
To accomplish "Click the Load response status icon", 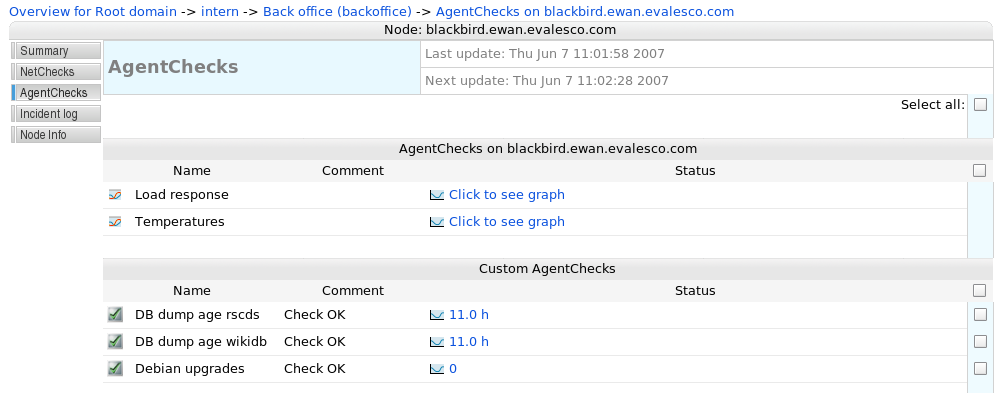I will pos(115,194).
